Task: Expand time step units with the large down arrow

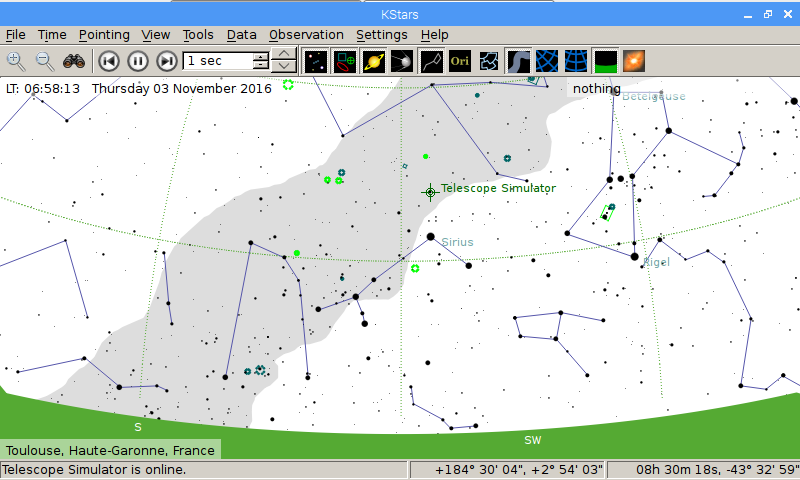Action: pyautogui.click(x=284, y=67)
